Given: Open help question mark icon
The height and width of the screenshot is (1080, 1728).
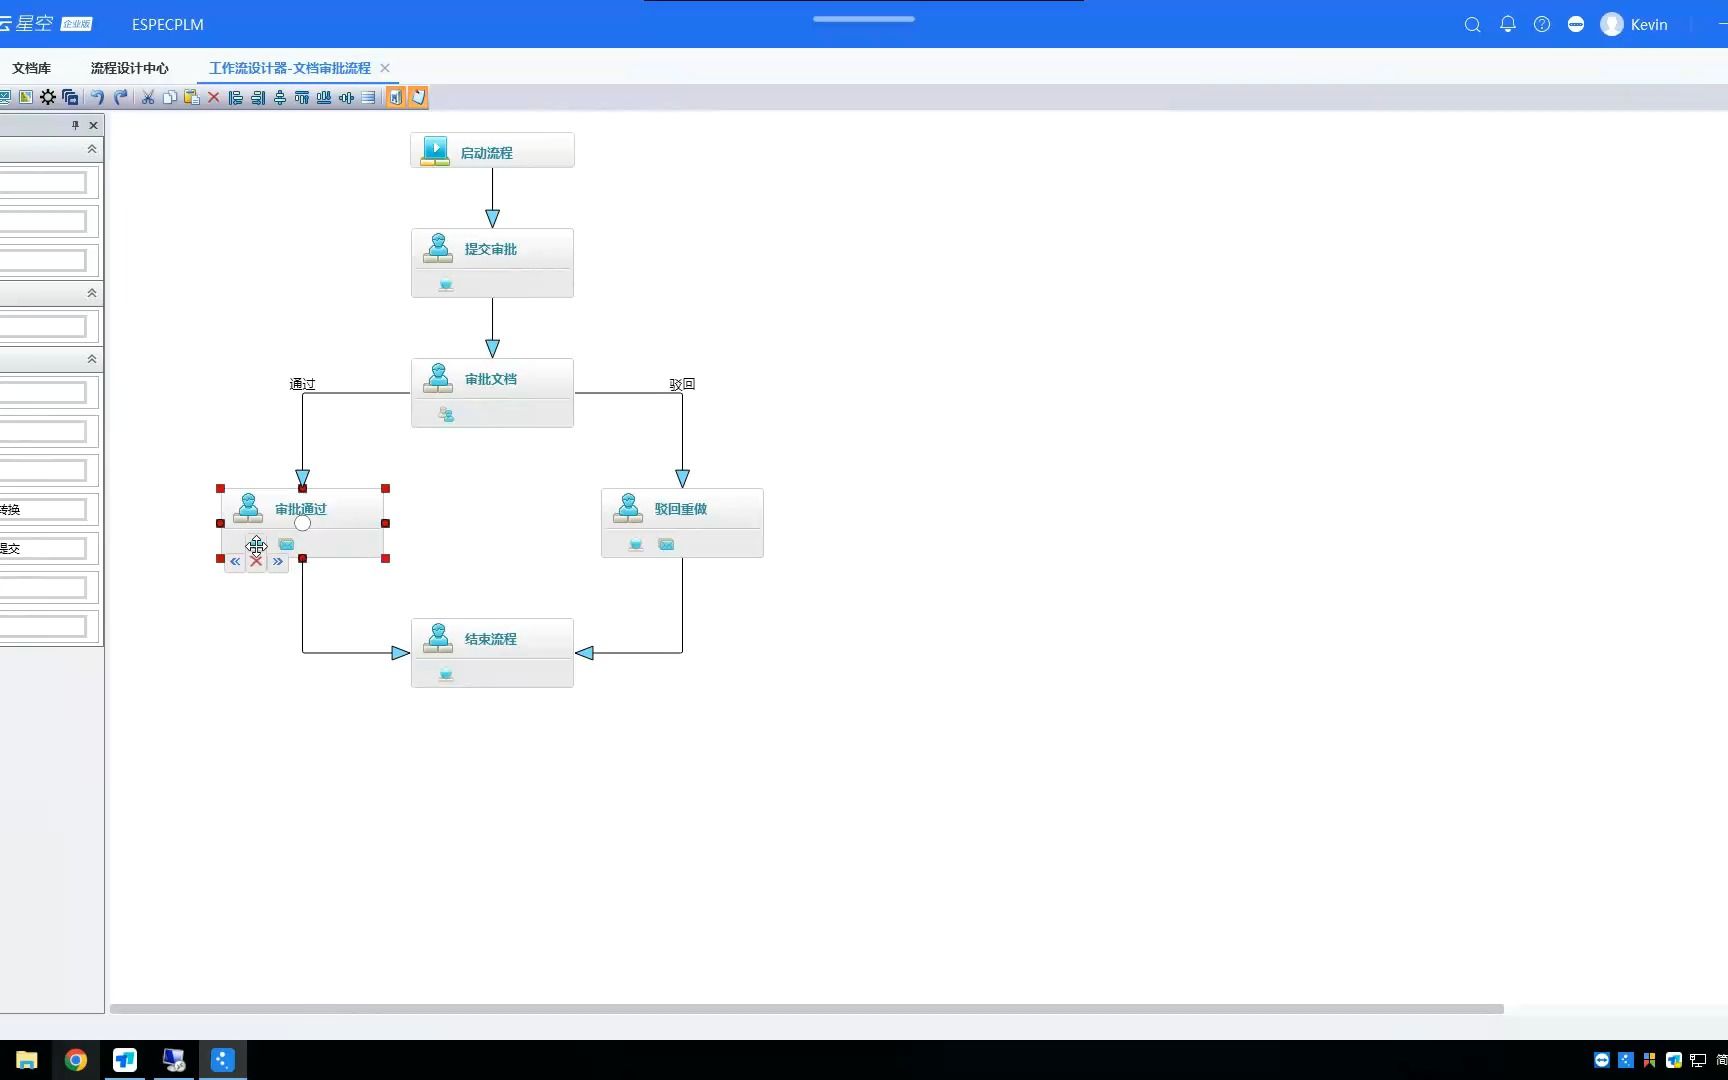Looking at the screenshot, I should coord(1542,24).
